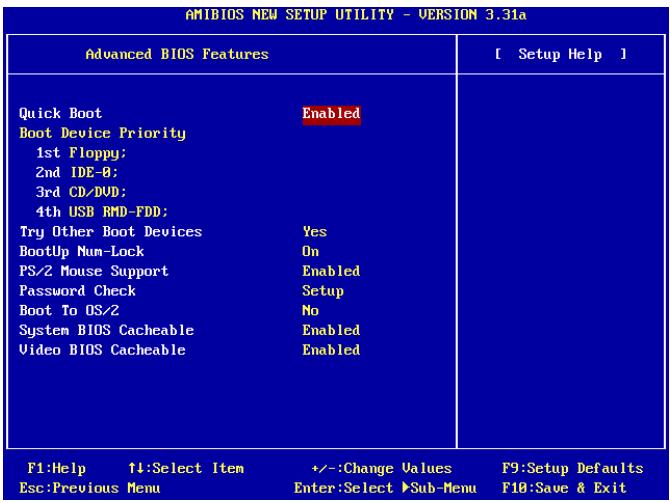Click the highlighted Enabled value for Quick Boot

pos(332,114)
